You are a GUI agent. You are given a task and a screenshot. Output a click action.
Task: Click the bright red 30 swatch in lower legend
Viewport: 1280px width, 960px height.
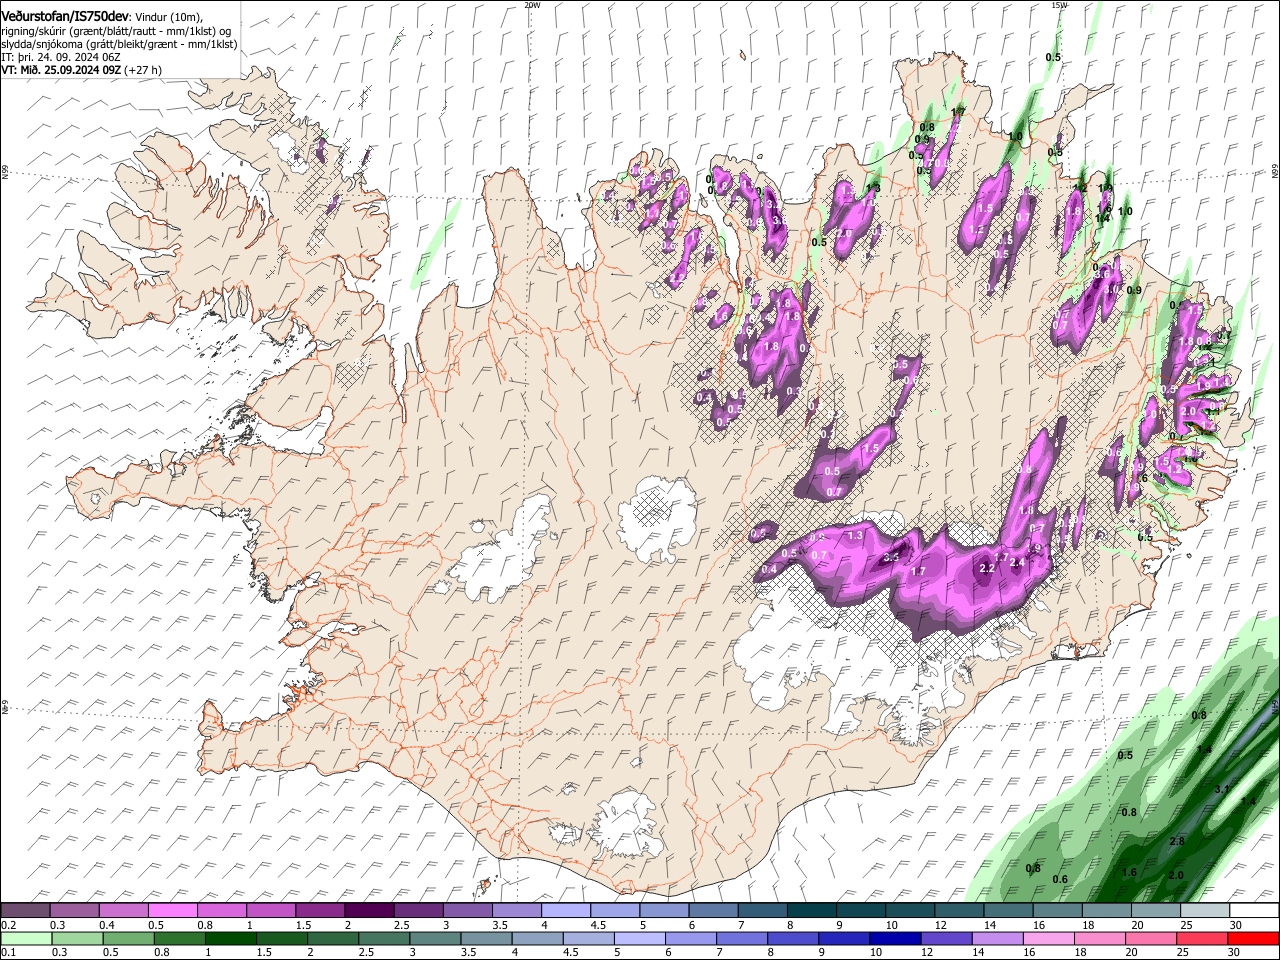1253,938
